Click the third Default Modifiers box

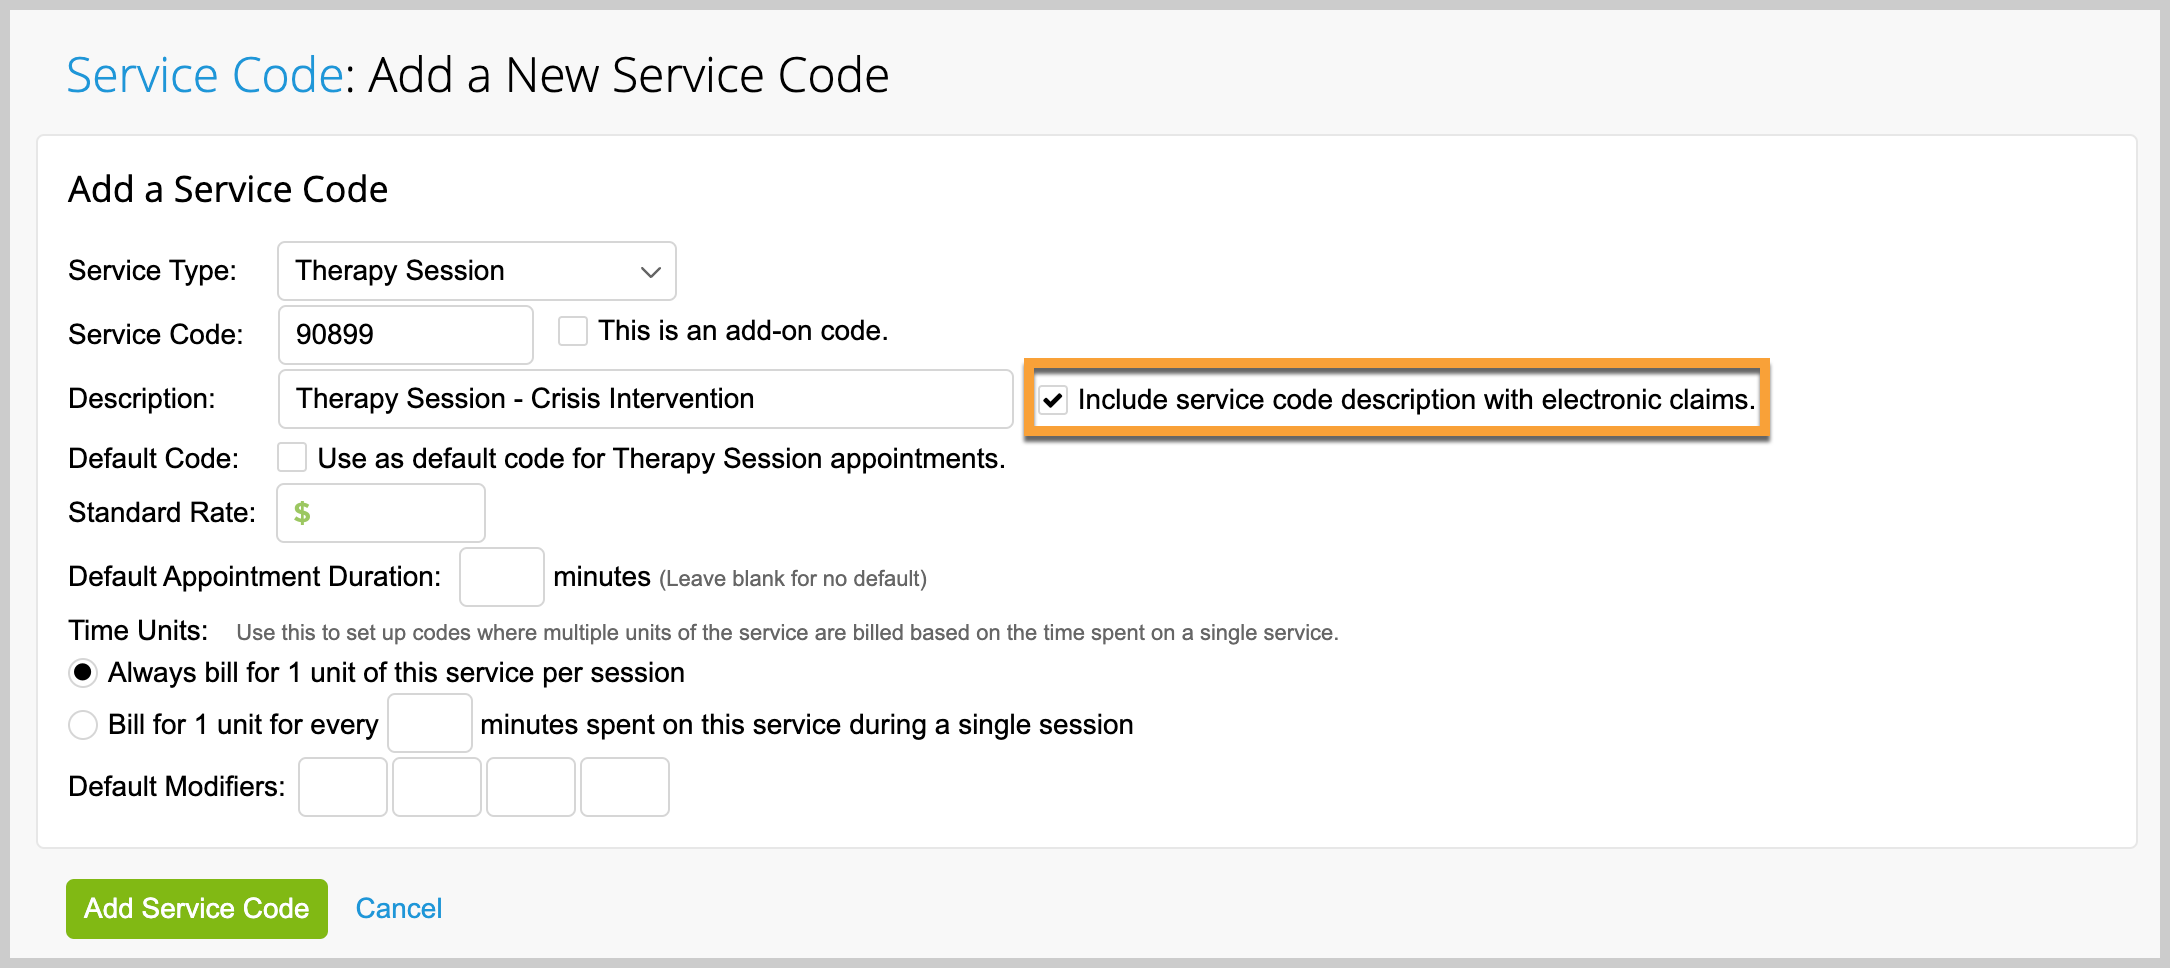click(531, 787)
